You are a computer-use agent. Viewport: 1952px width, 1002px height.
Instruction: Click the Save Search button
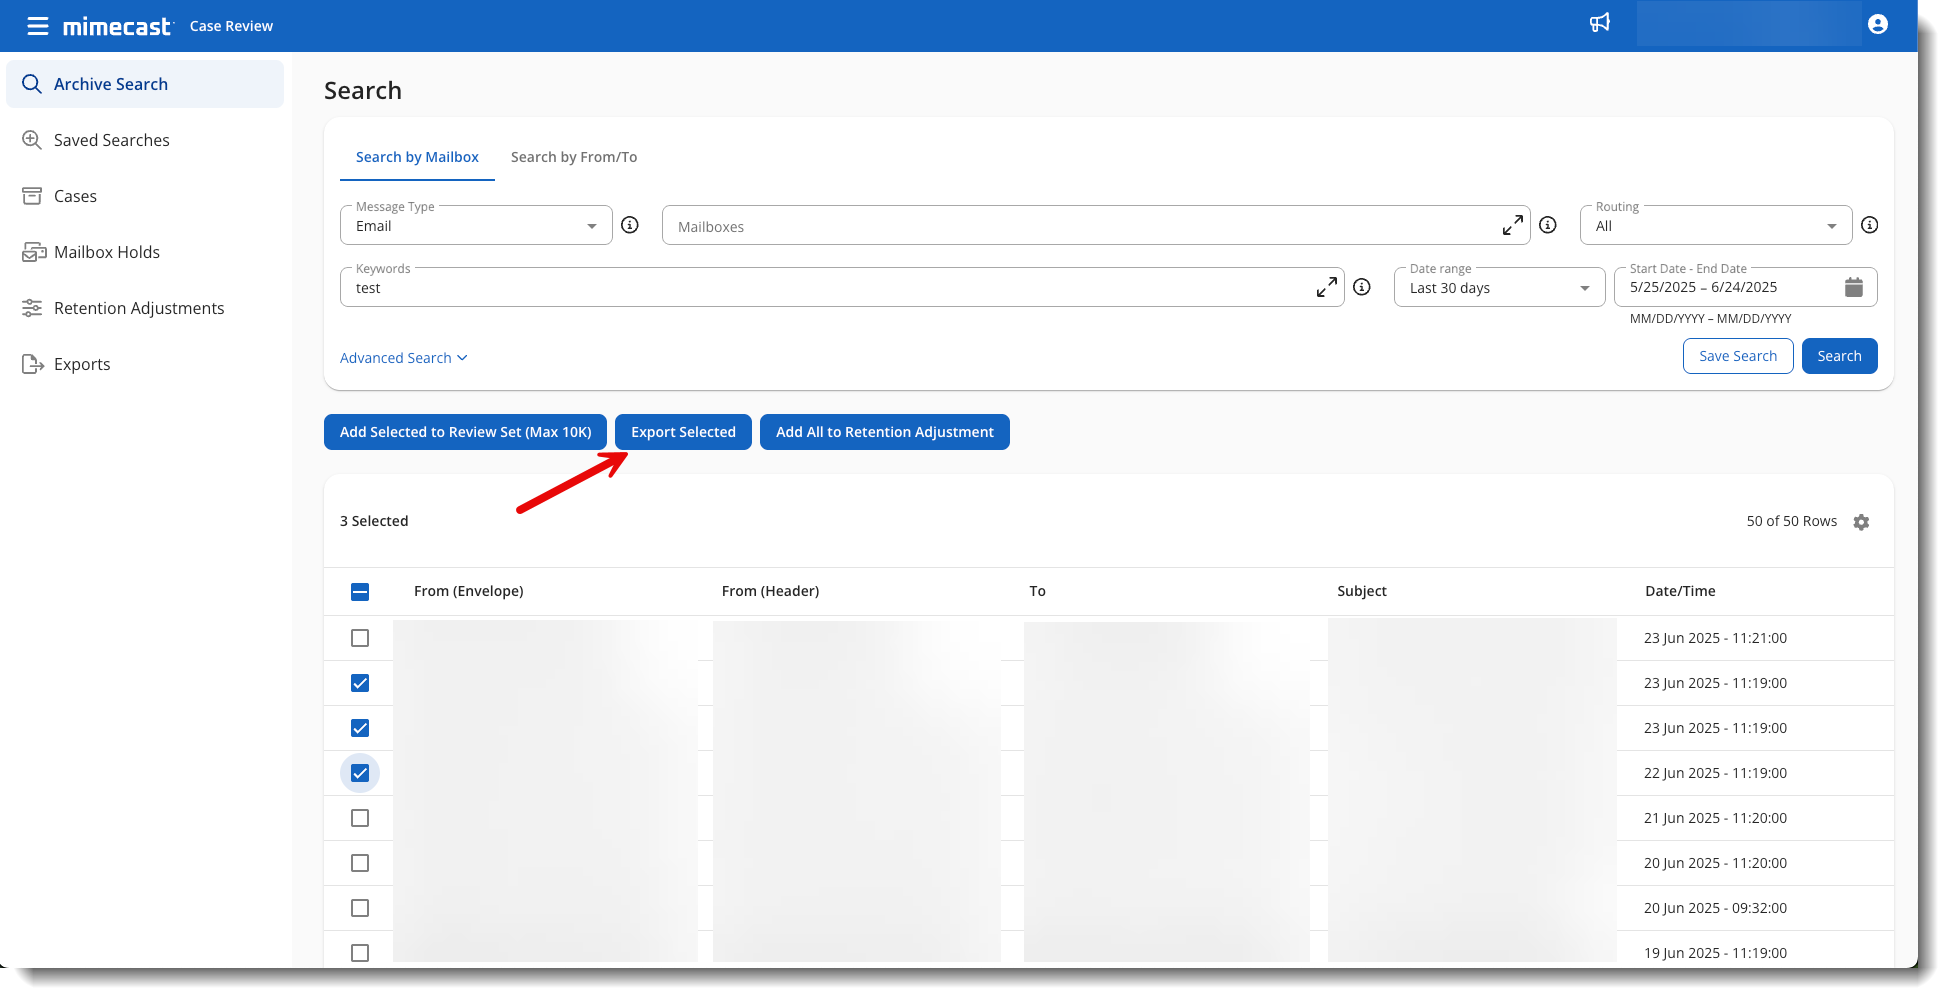pos(1737,356)
